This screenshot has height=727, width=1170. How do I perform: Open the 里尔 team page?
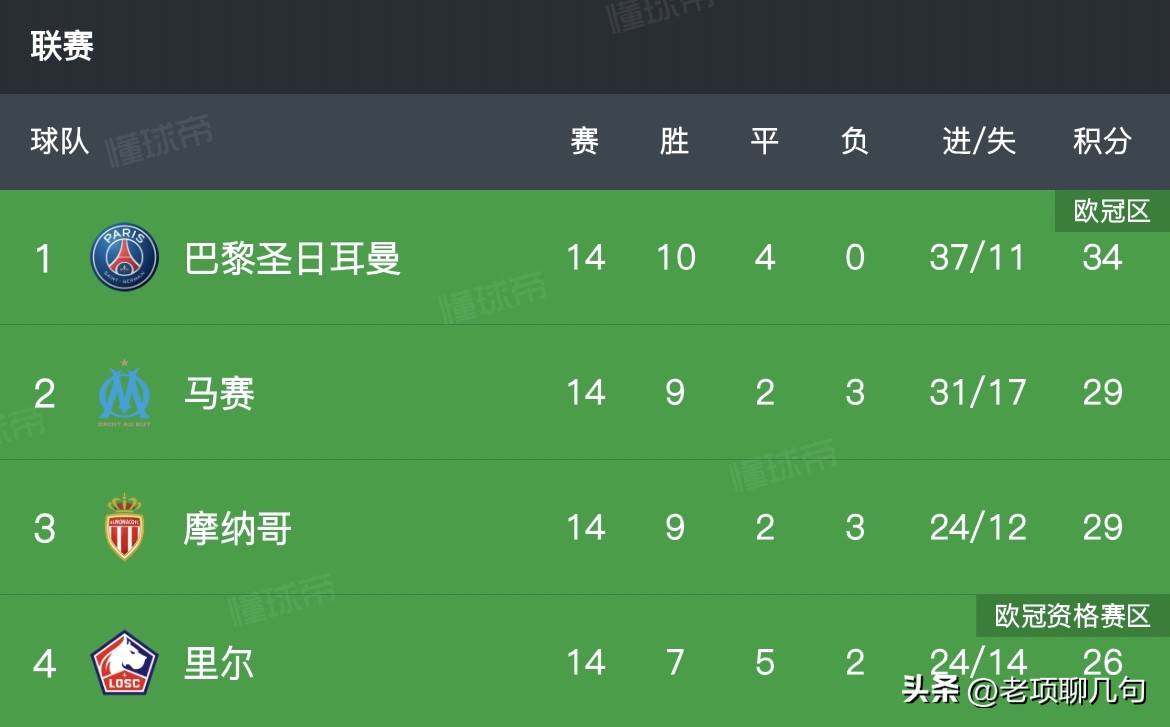pos(220,661)
